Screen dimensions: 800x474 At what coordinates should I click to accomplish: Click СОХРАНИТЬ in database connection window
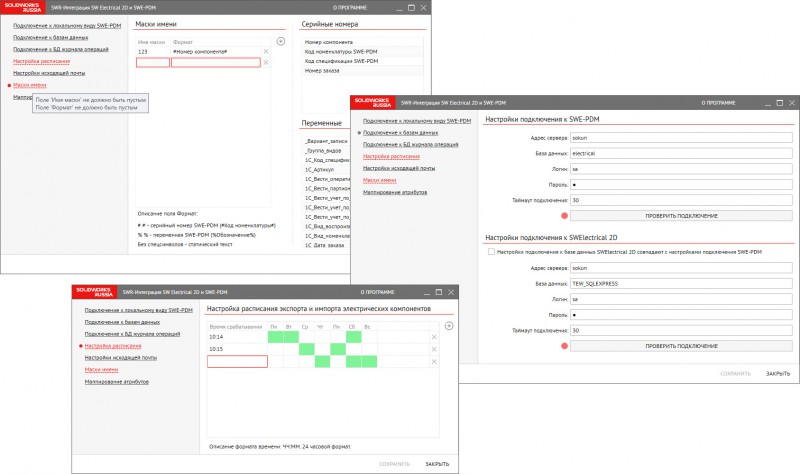pyautogui.click(x=735, y=374)
